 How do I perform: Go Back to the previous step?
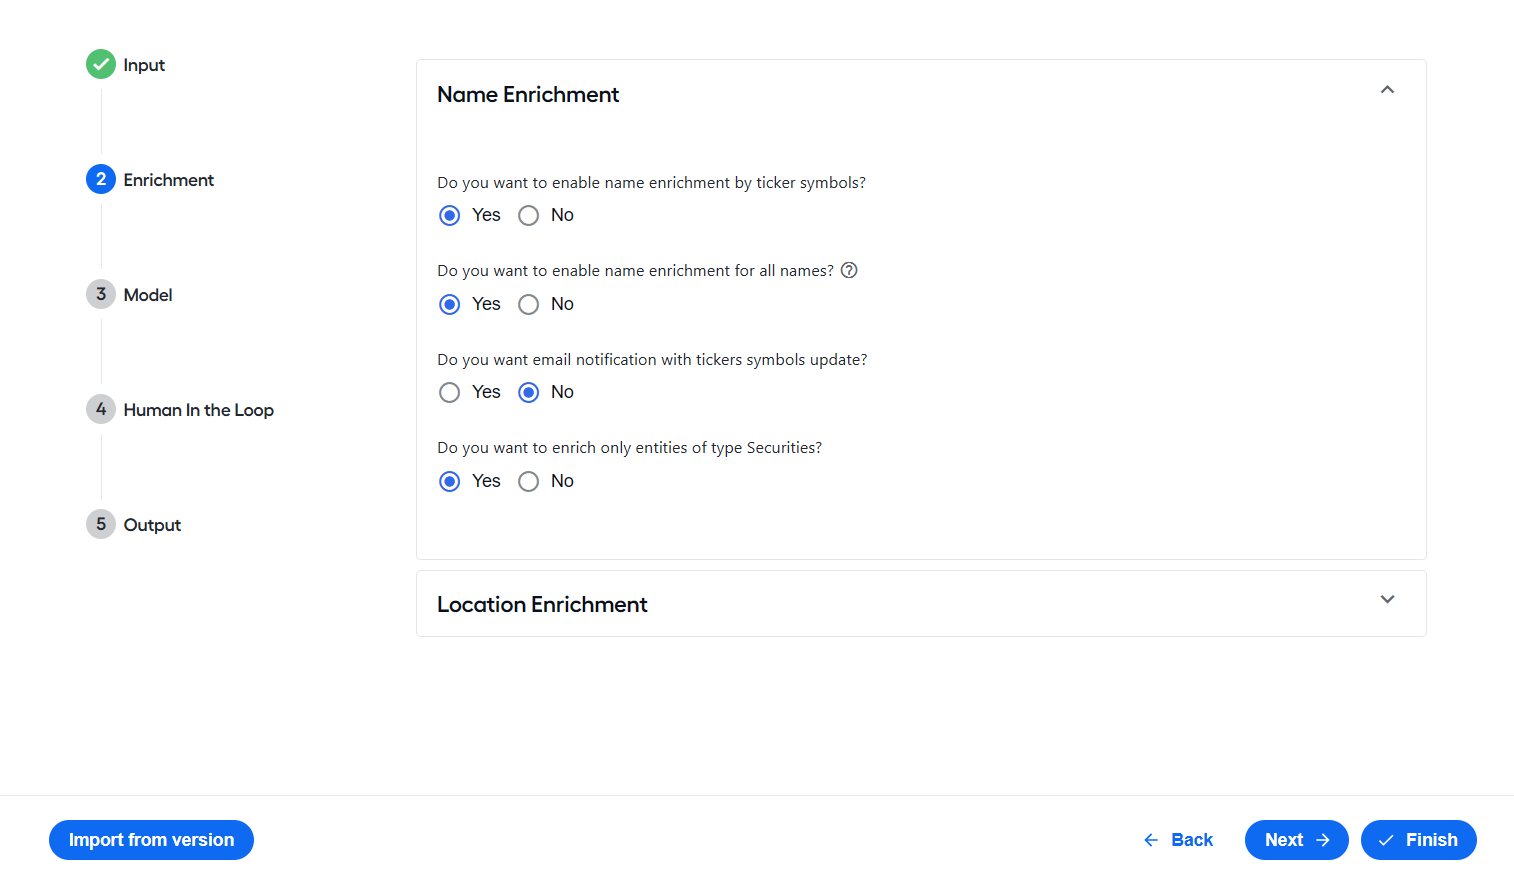[x=1178, y=840]
